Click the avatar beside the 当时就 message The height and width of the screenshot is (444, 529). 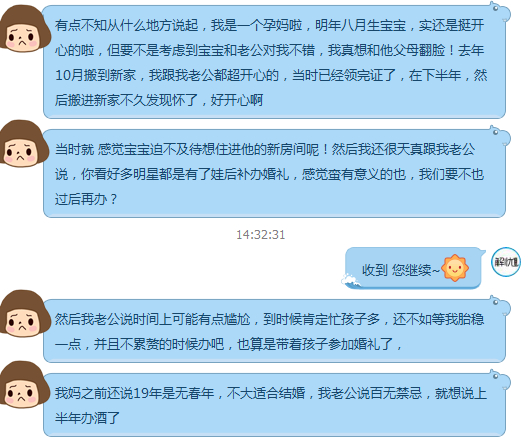point(24,144)
